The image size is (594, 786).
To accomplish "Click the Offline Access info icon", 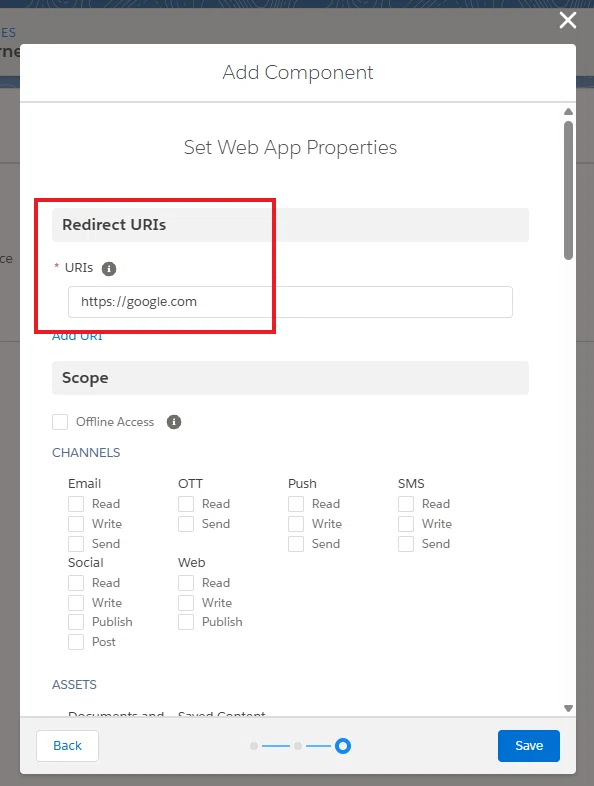I will point(174,422).
